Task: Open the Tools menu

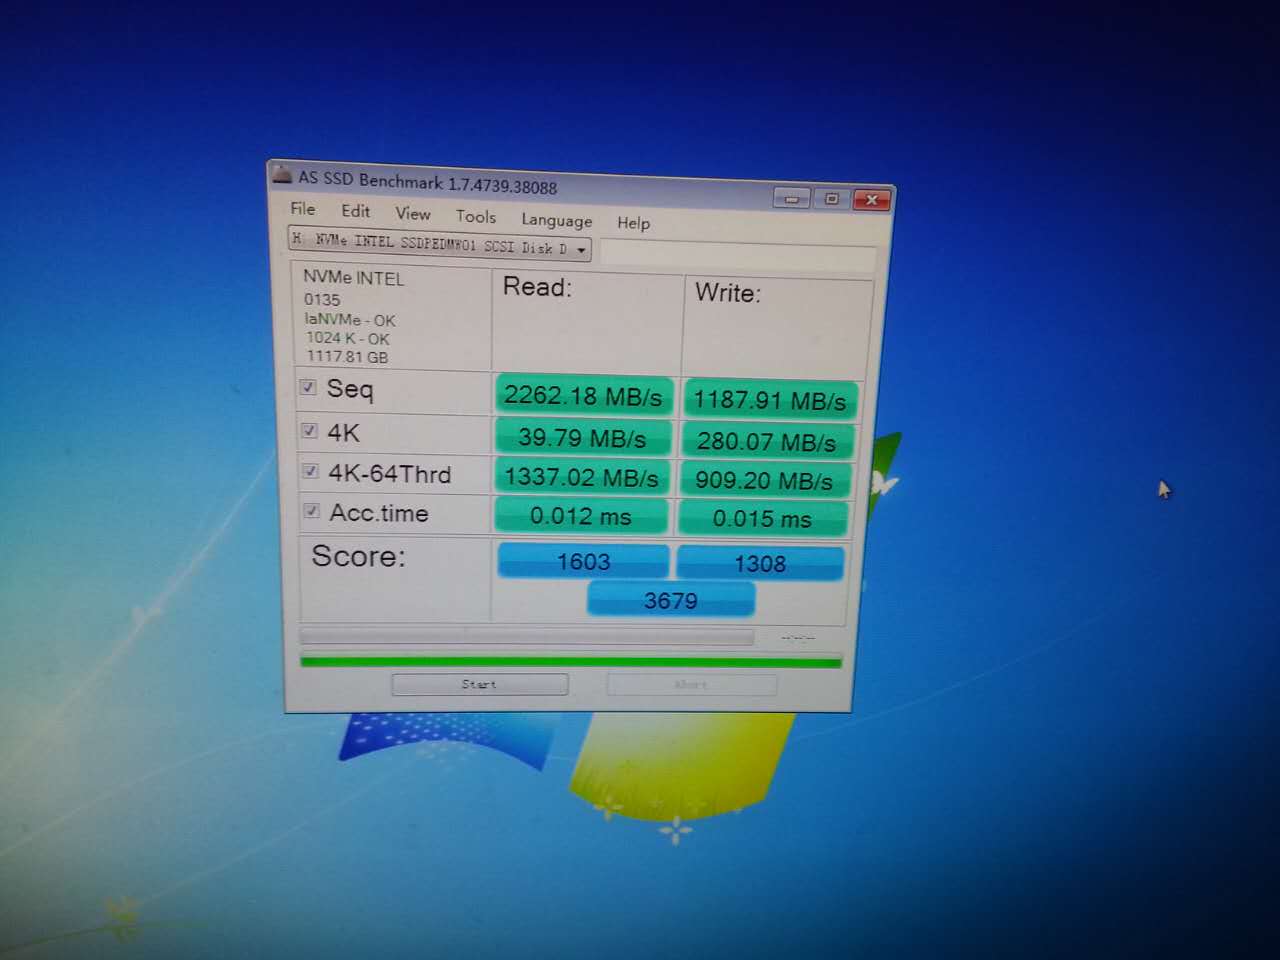Action: tap(475, 216)
